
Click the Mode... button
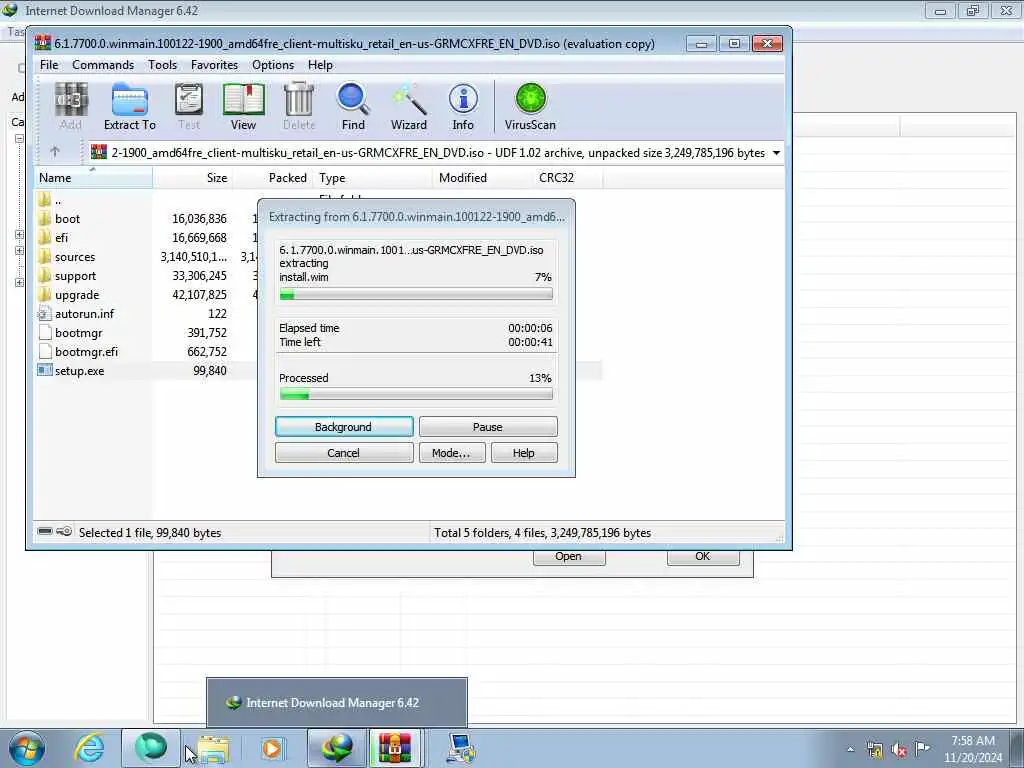pyautogui.click(x=452, y=453)
